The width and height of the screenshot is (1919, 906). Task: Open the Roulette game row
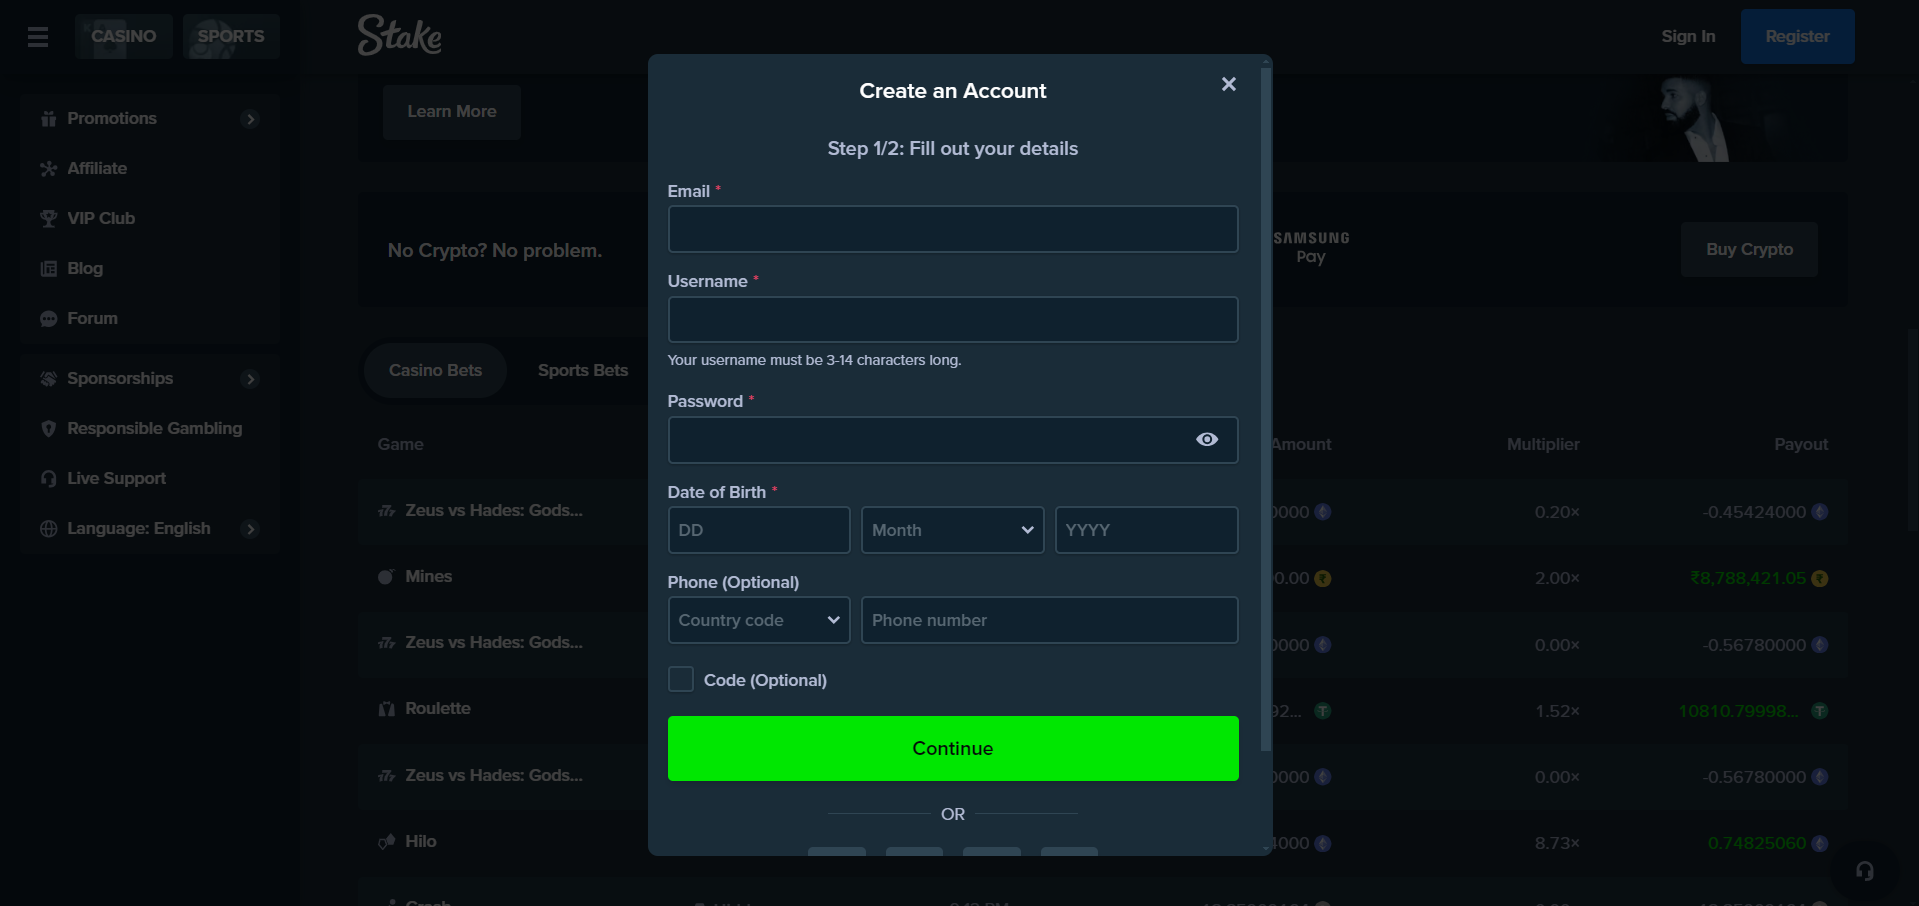click(x=438, y=709)
